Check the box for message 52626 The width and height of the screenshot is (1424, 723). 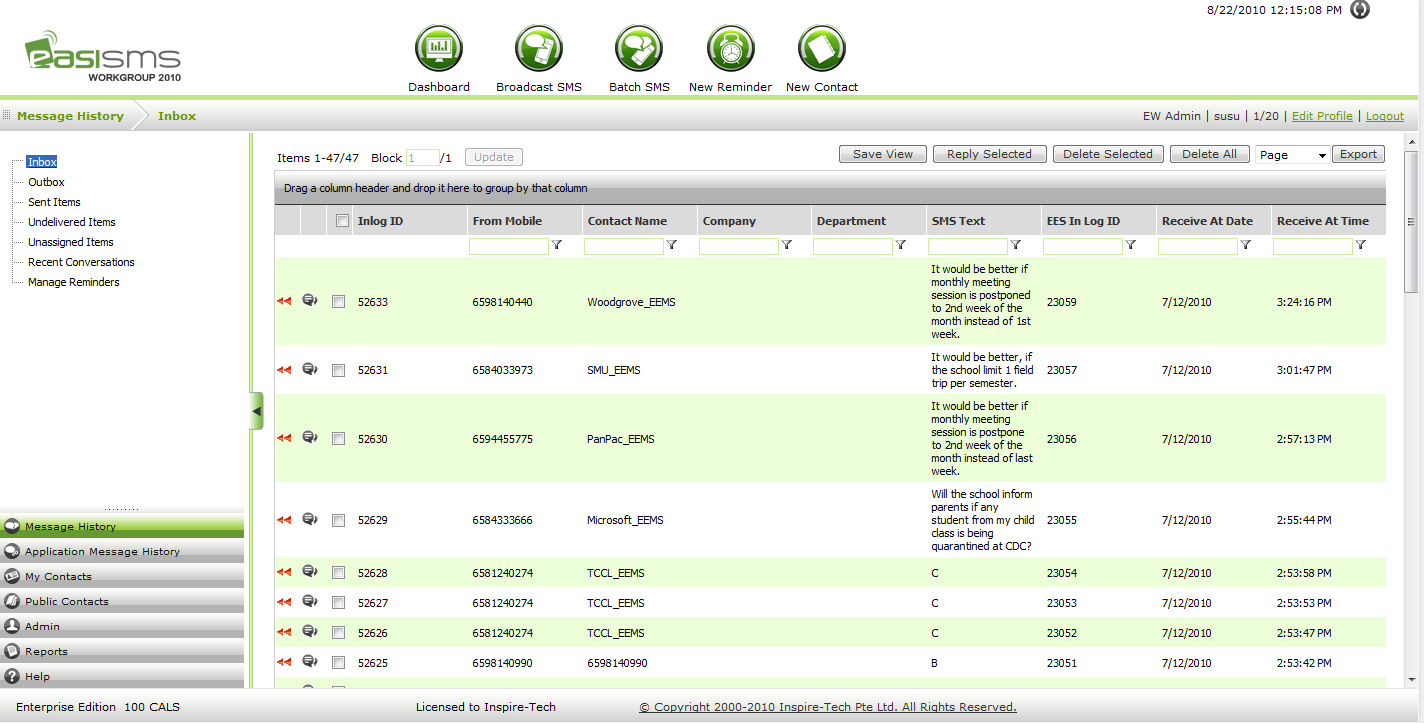click(339, 633)
